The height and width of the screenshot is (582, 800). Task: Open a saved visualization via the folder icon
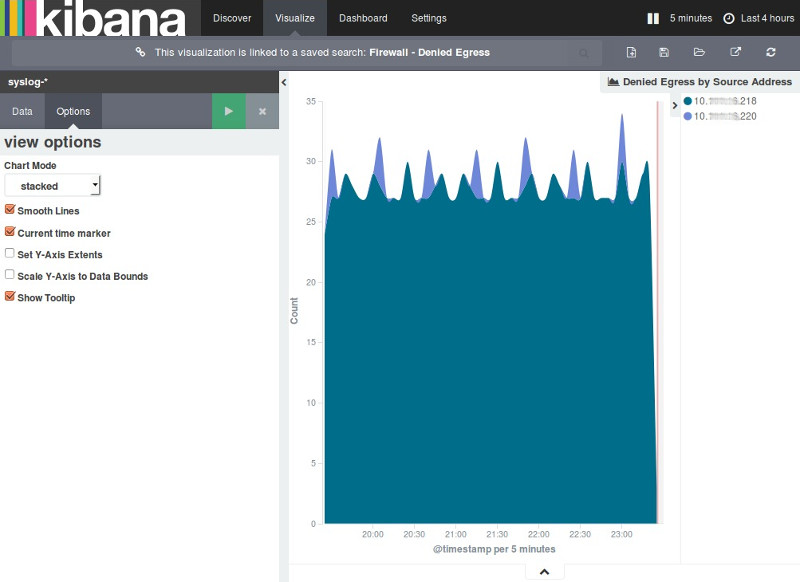(x=699, y=52)
